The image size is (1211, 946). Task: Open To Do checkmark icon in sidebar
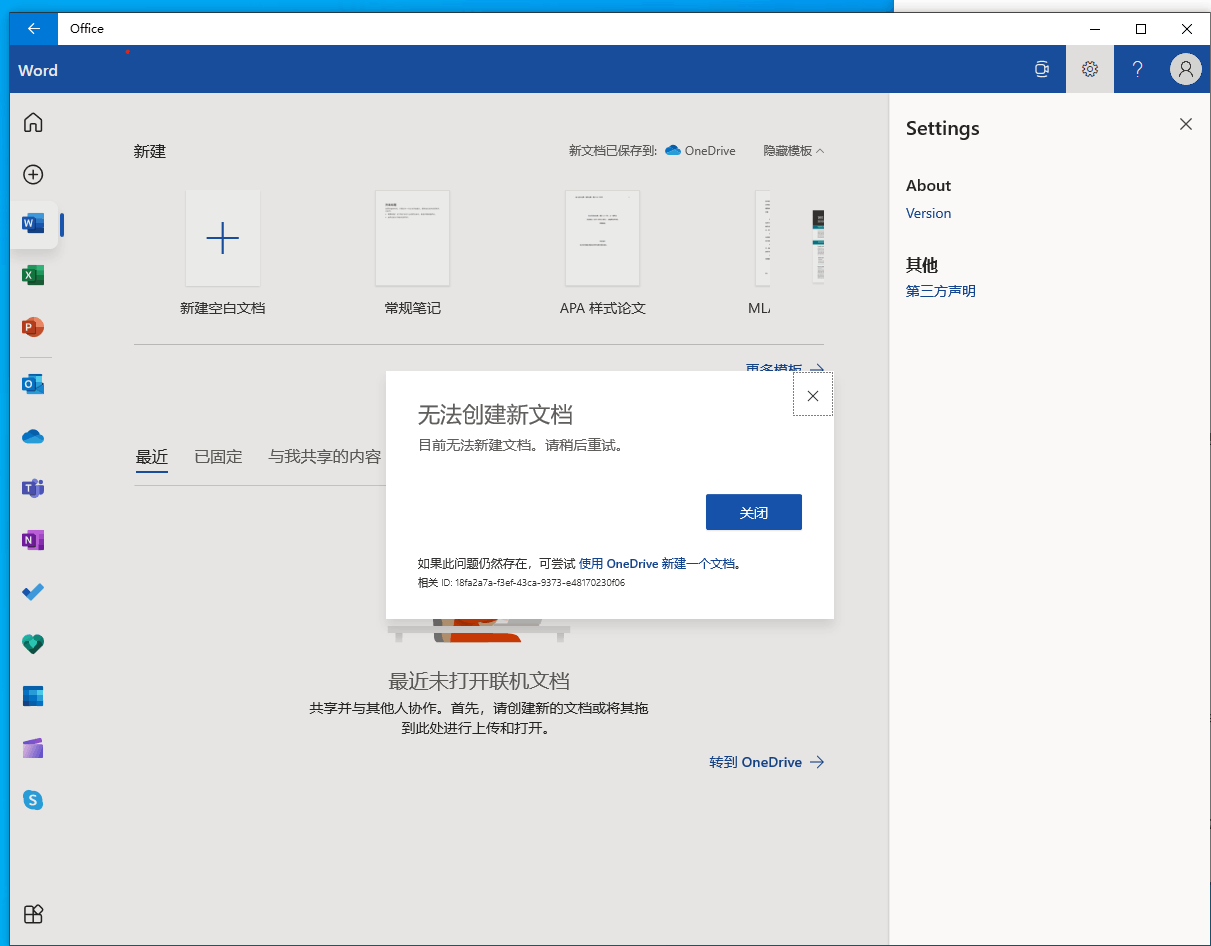pyautogui.click(x=33, y=593)
